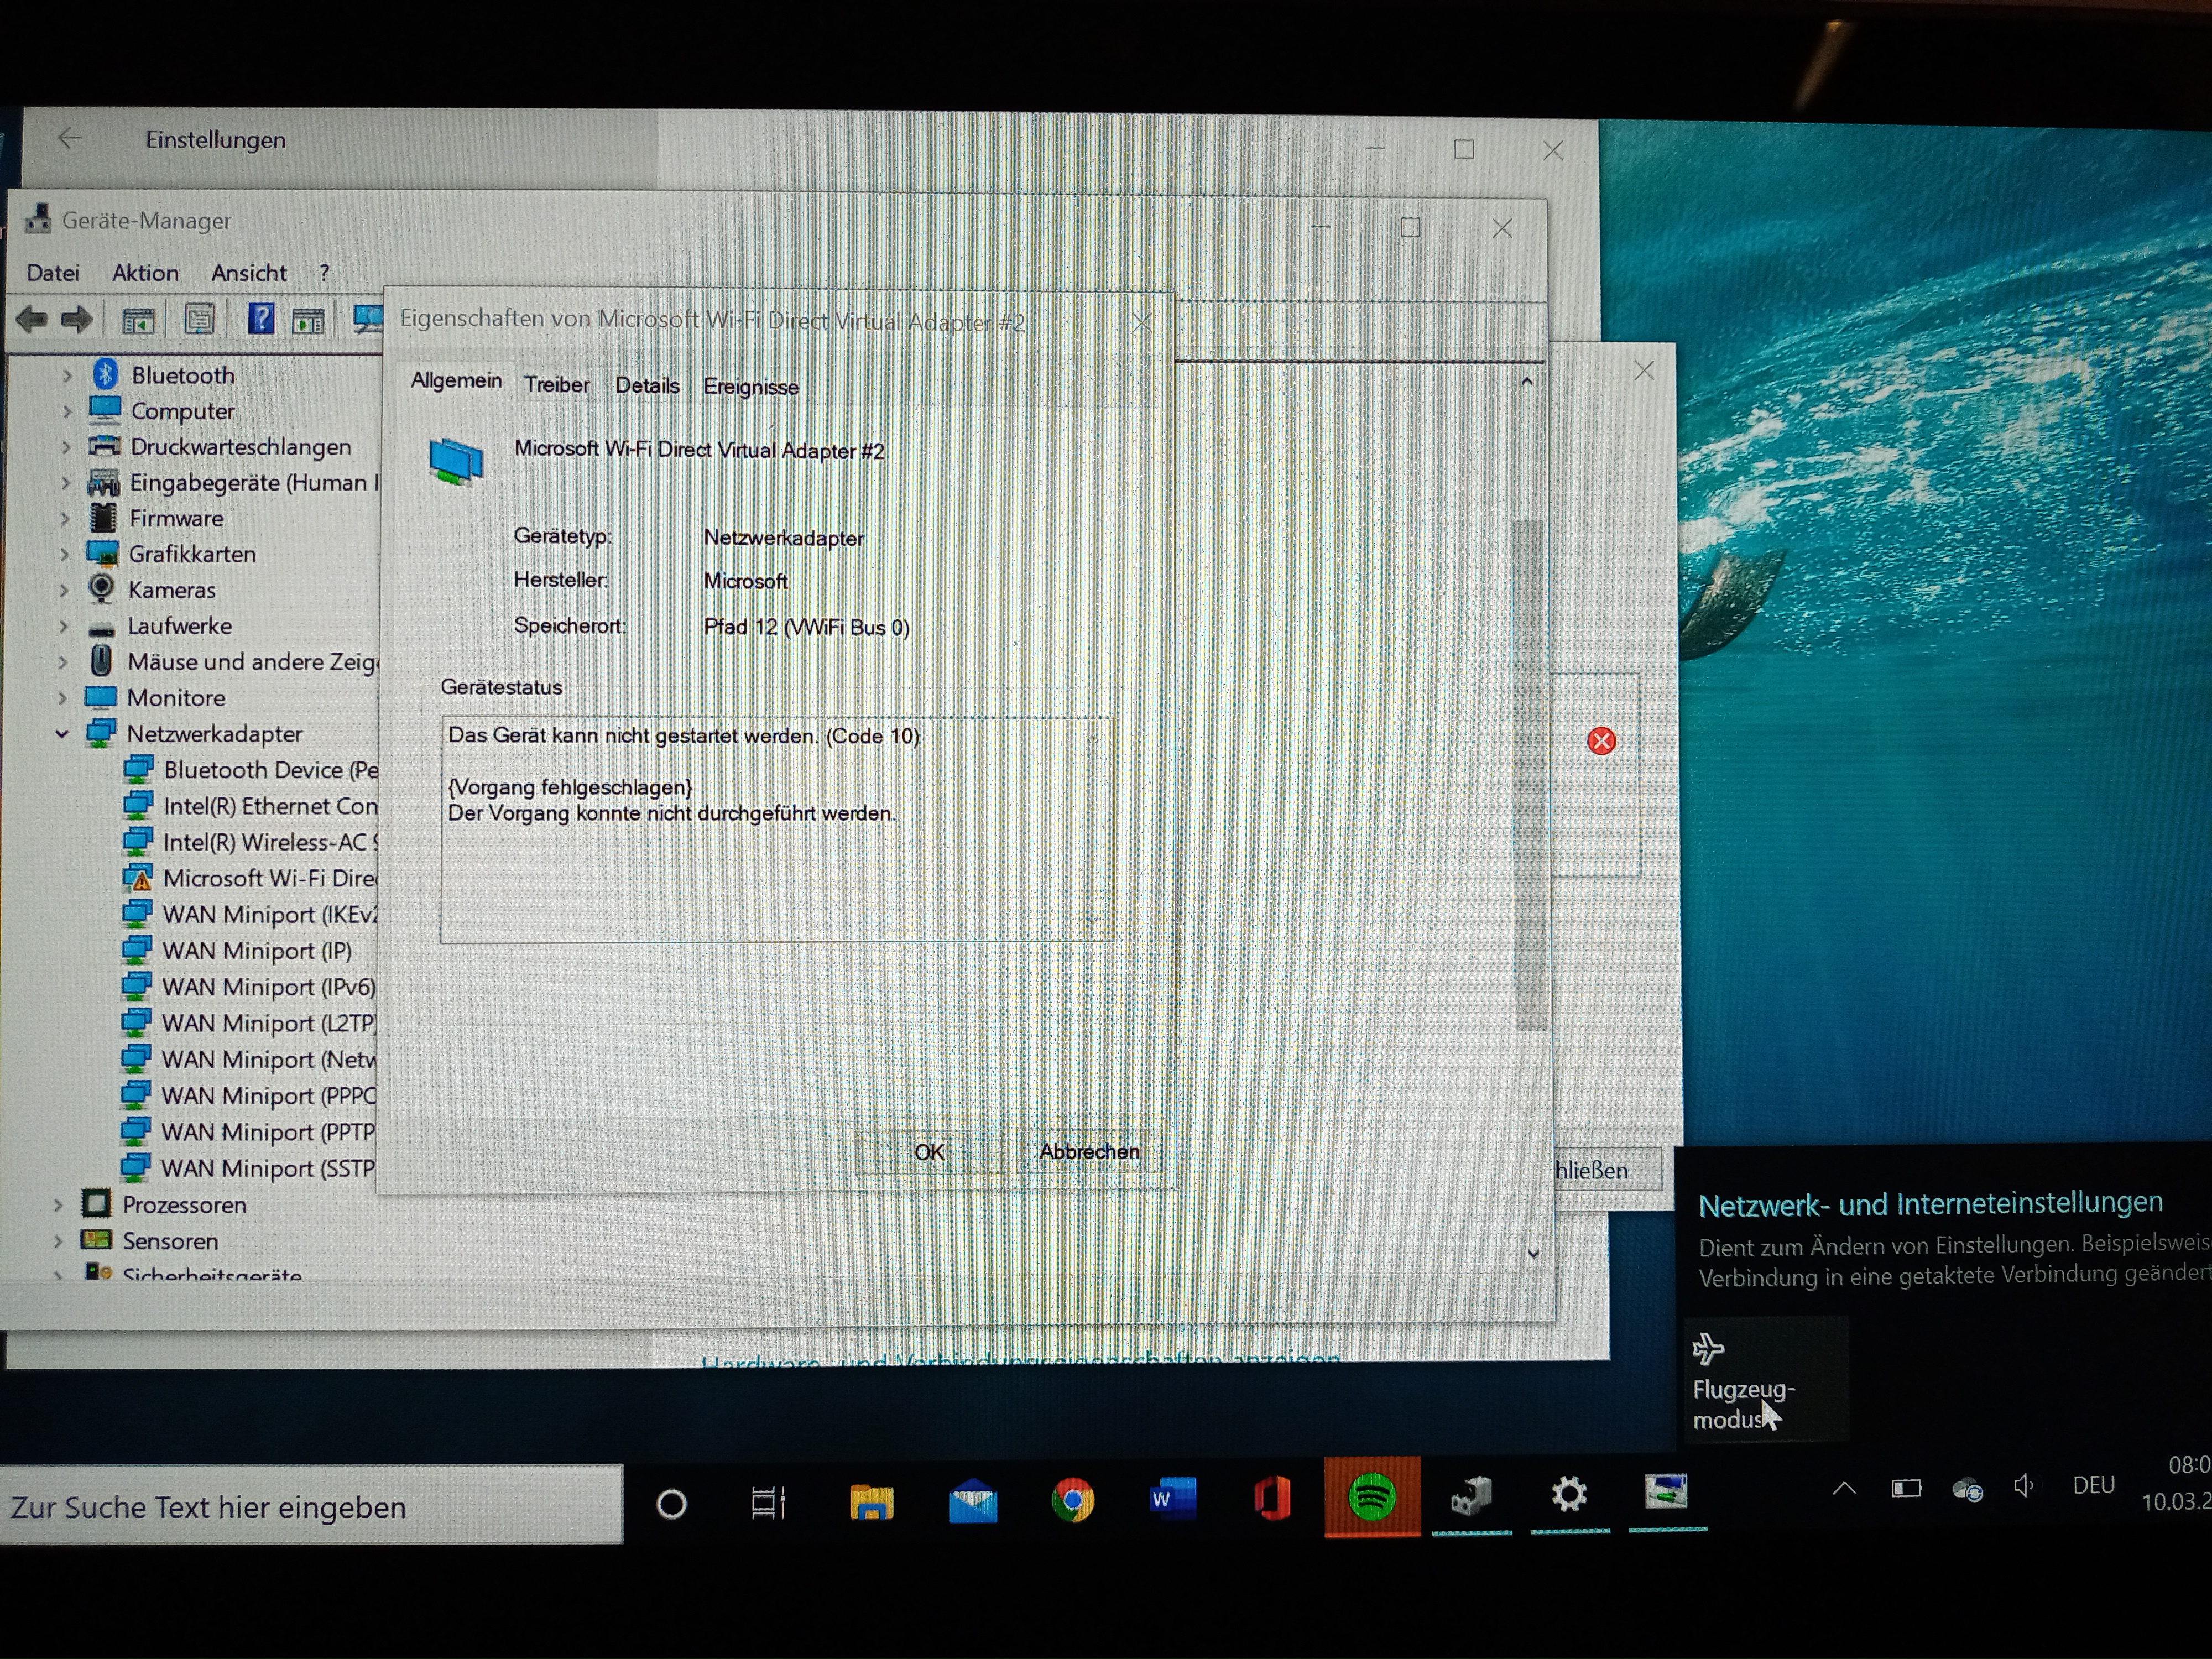Expand the Bluetooth category
Viewport: 2212px width, 1659px height.
pyautogui.click(x=67, y=376)
